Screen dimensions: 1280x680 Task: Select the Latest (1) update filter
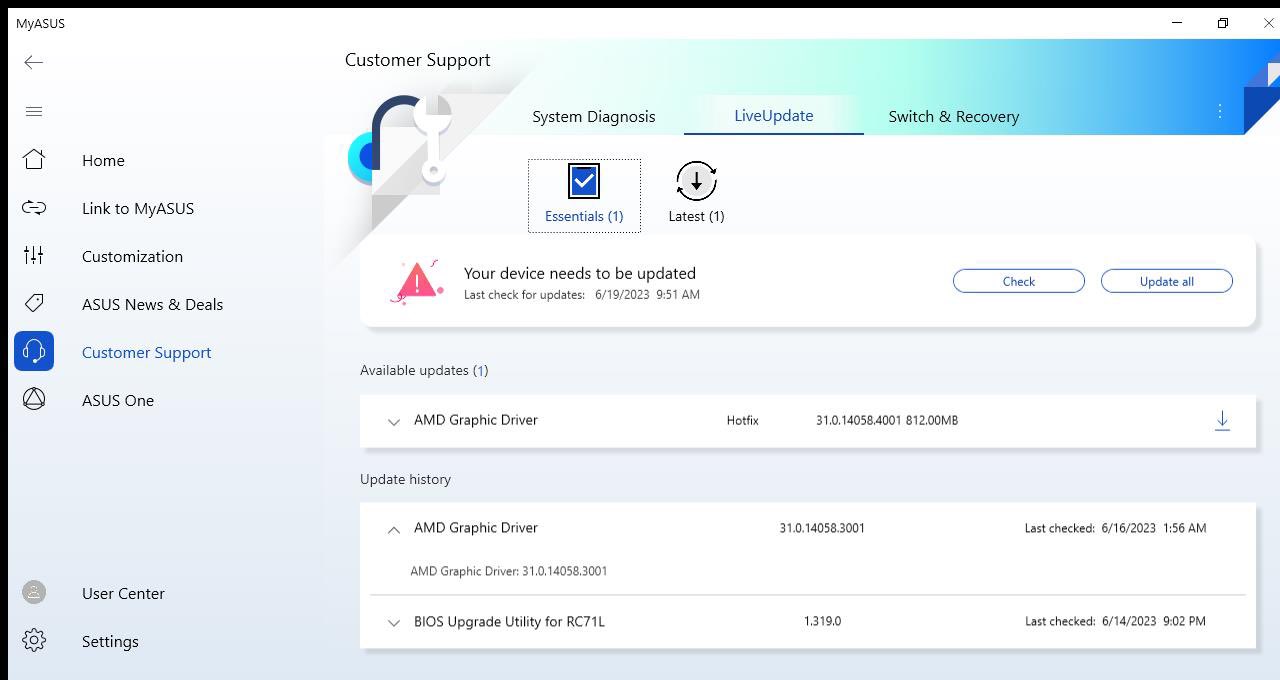click(696, 195)
